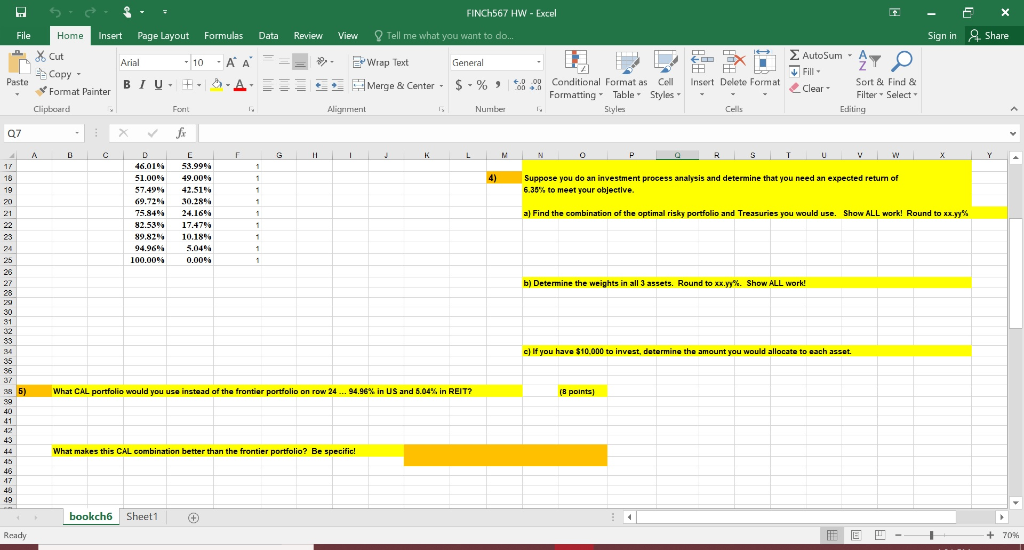
Task: Pick the red Font Color swatch
Action: click(240, 85)
